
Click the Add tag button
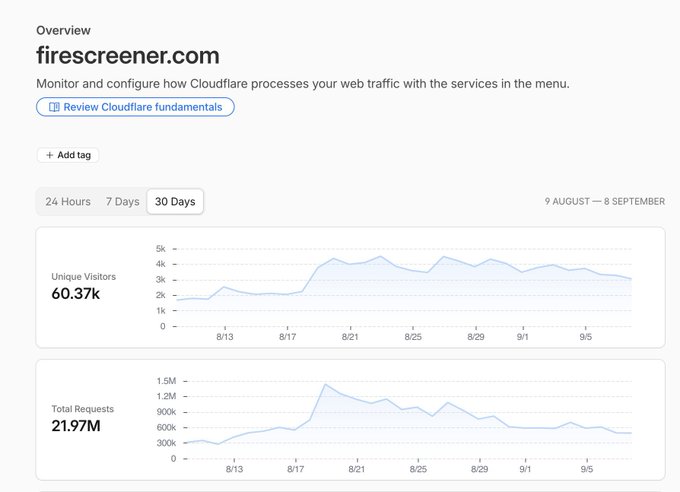68,155
